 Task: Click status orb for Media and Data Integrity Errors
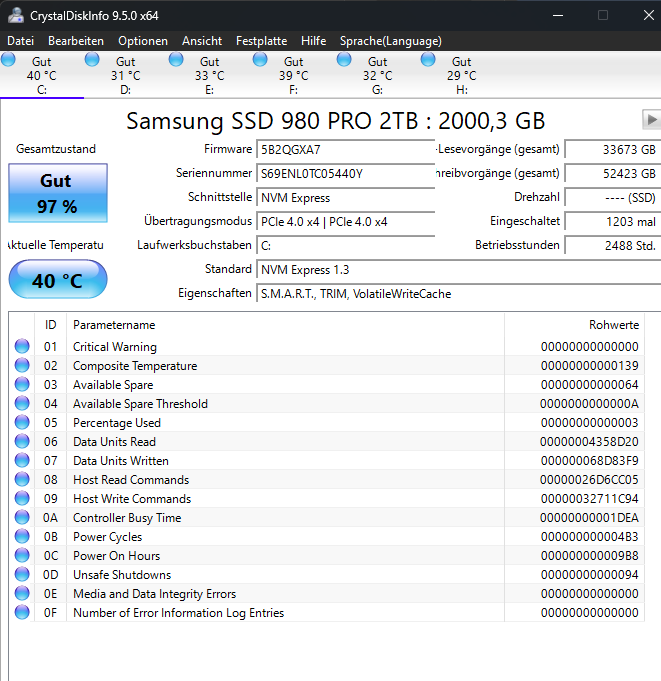[22, 593]
